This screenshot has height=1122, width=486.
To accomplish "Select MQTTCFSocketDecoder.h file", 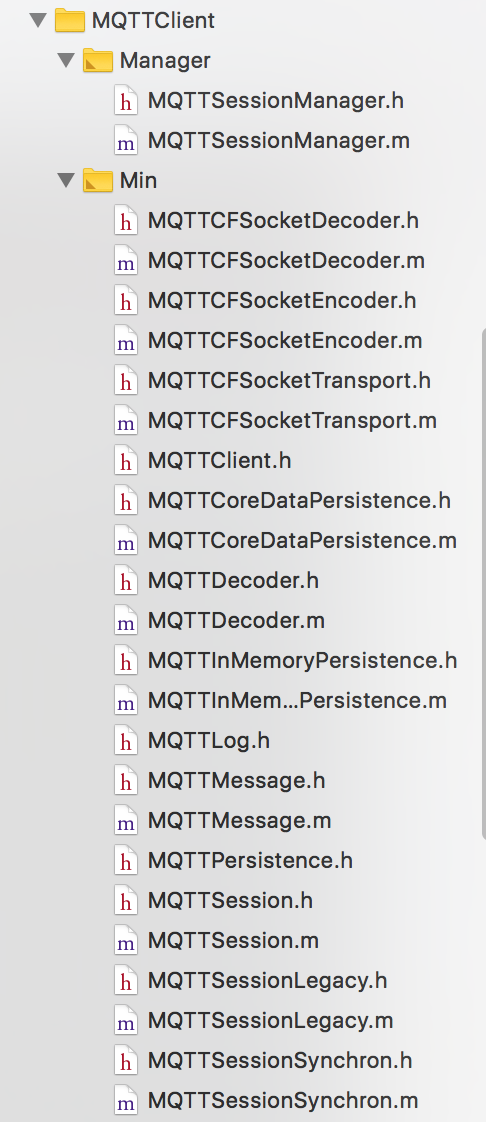I will click(x=283, y=220).
